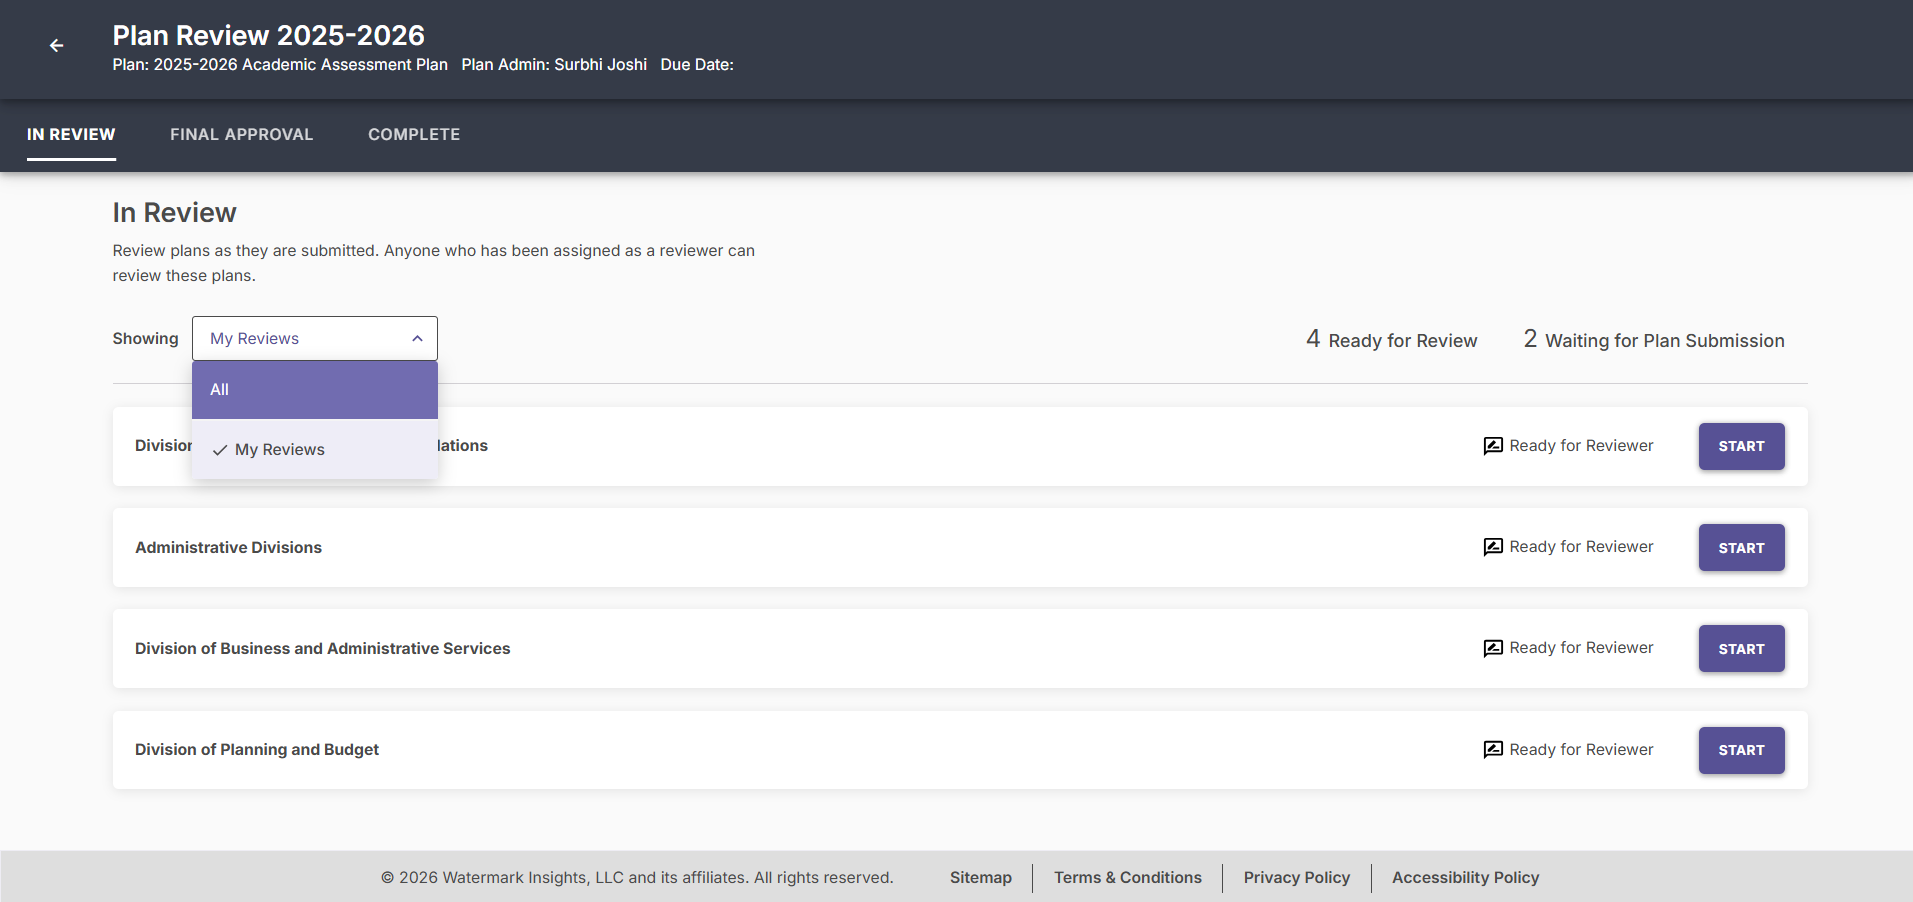This screenshot has width=1913, height=902.
Task: Start review for Administrative Divisions
Action: tap(1741, 548)
